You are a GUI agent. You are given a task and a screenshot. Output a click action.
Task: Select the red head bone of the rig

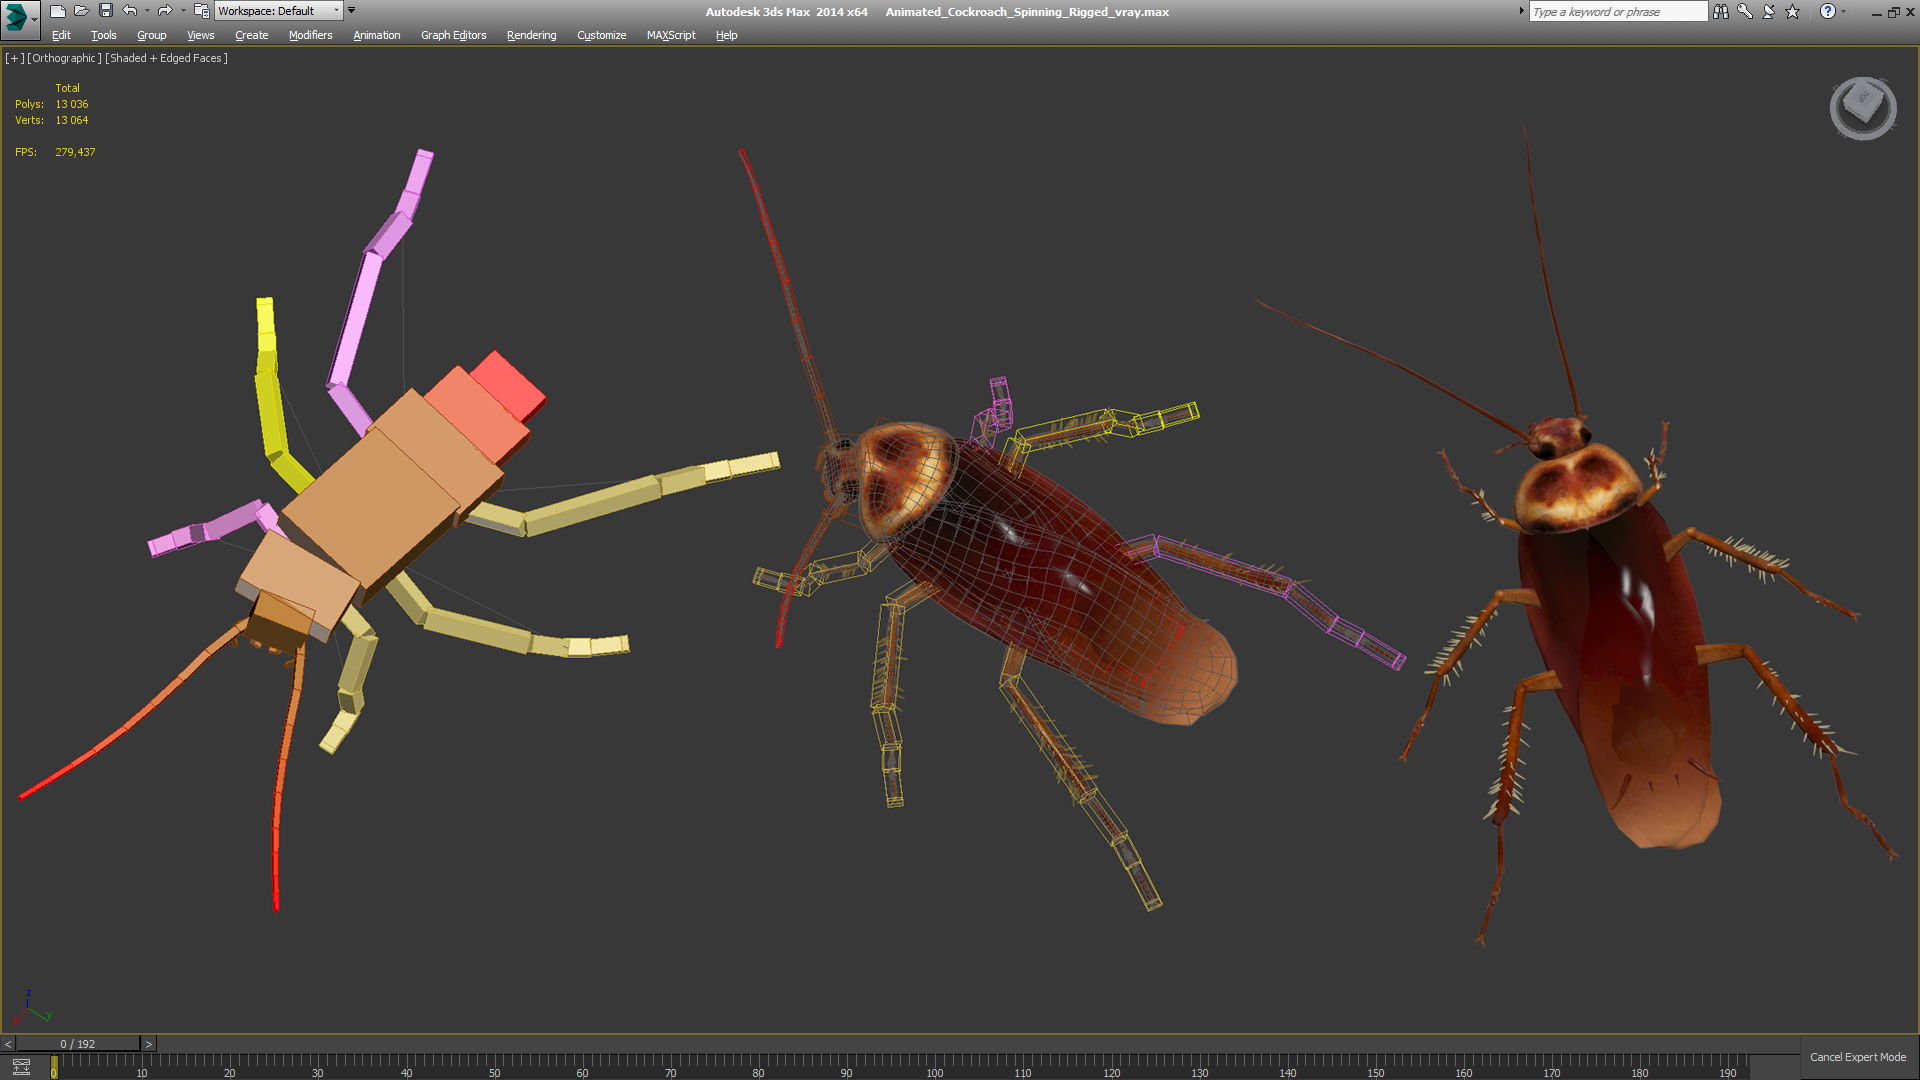[x=509, y=384]
